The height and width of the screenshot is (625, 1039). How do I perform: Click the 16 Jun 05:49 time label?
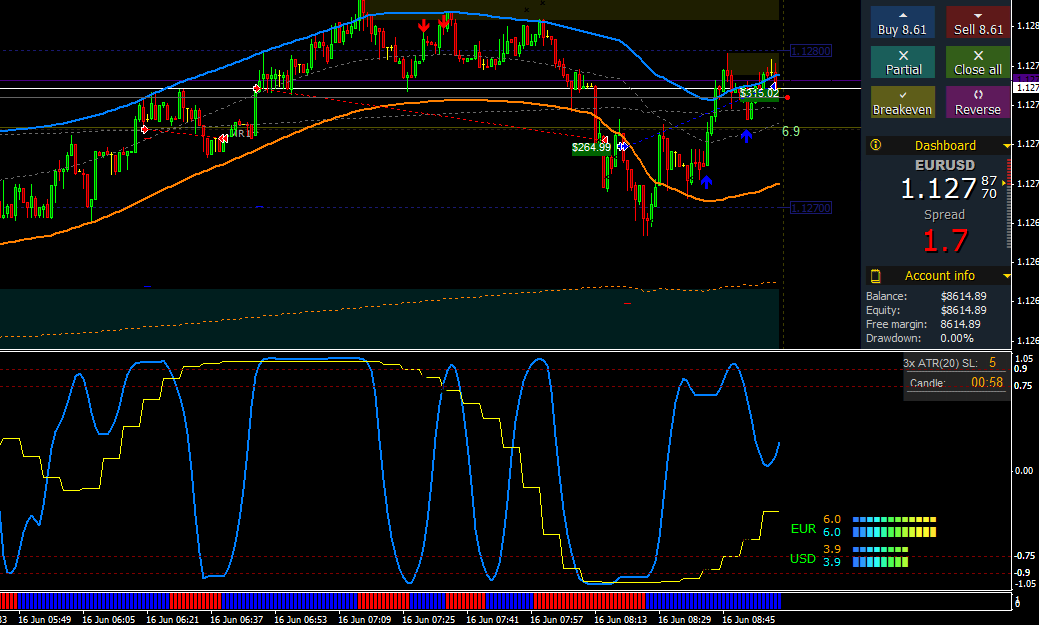(44, 619)
